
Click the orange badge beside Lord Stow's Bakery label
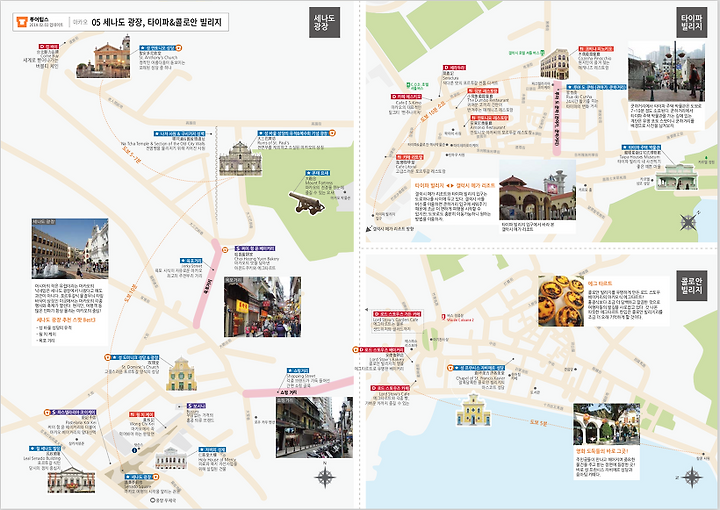355,350
